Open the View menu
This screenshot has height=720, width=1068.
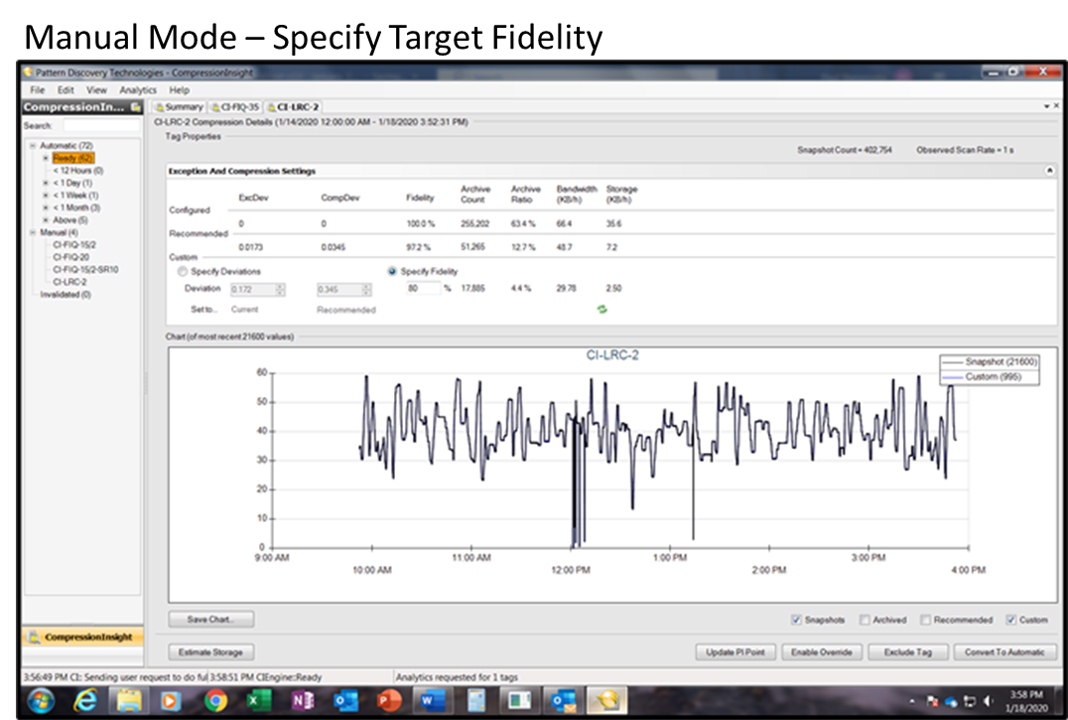pos(96,90)
